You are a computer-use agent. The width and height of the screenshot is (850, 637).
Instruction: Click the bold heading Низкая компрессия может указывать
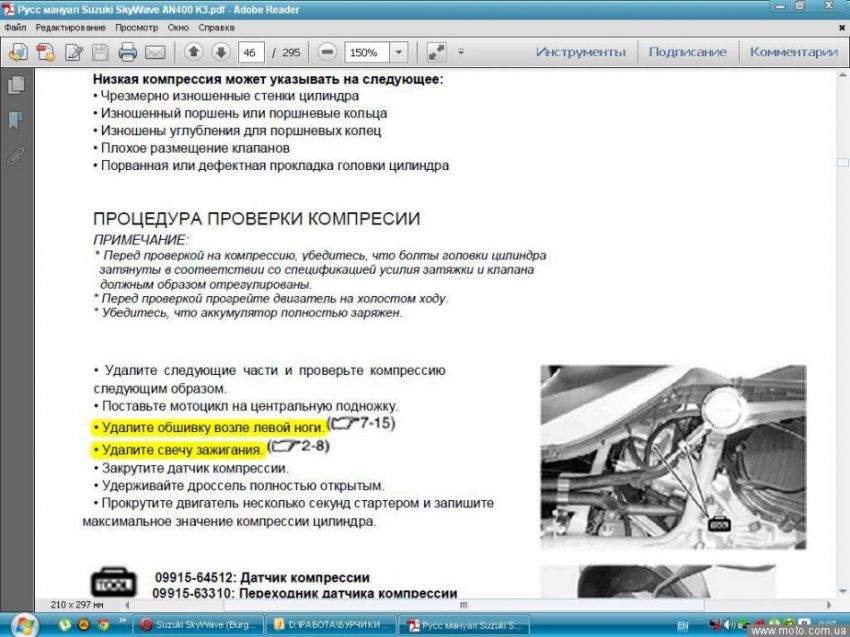268,79
